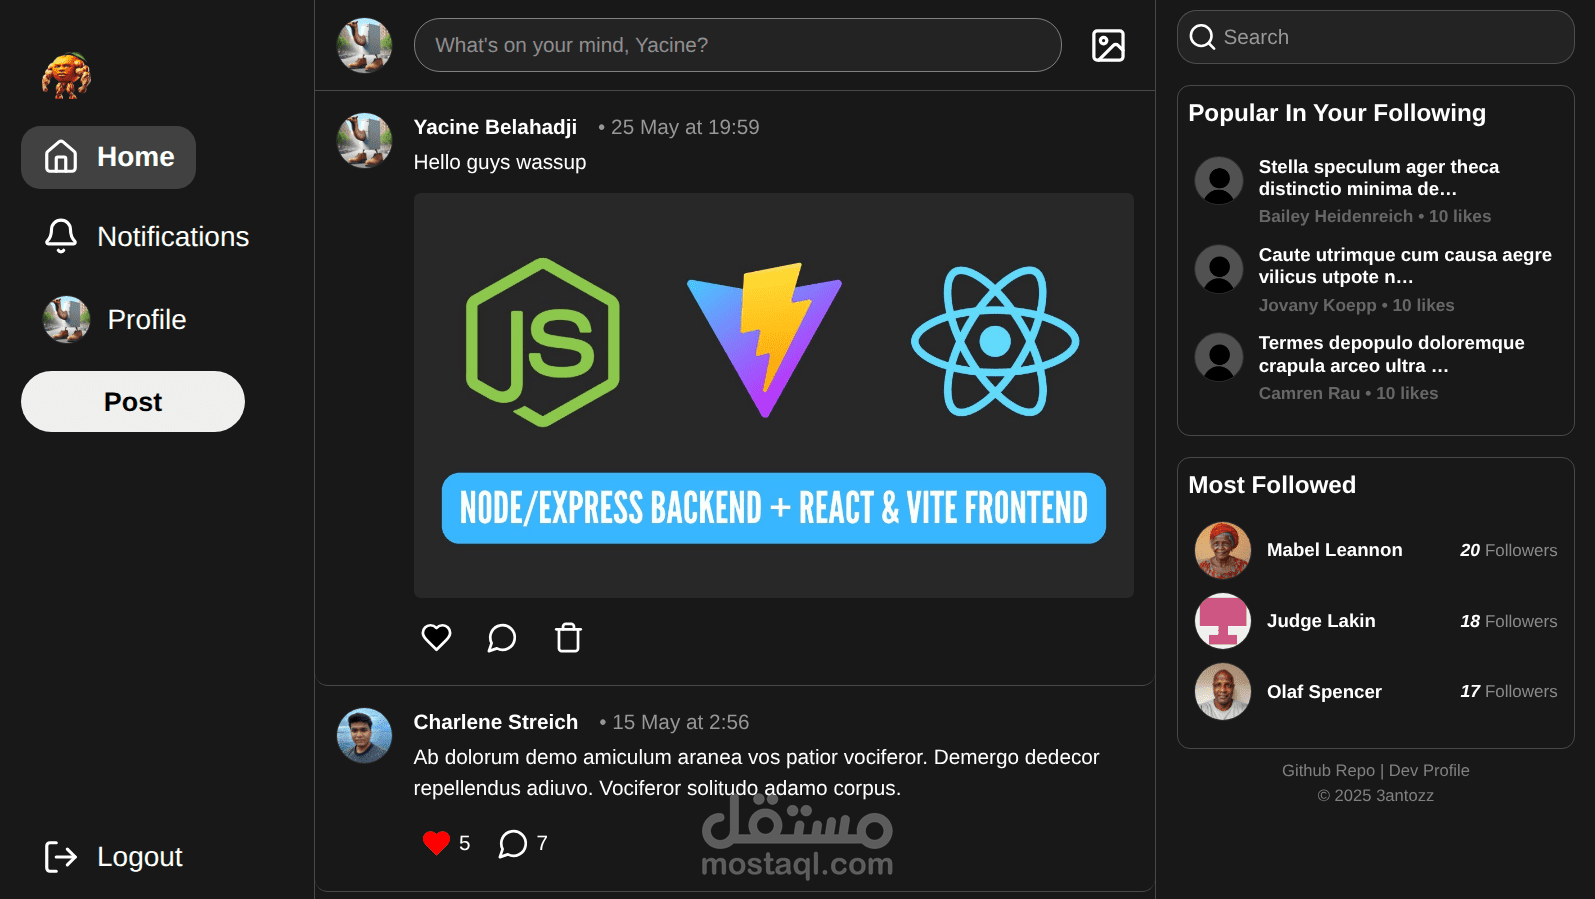The image size is (1595, 899).
Task: Click "17 Followers" count for Olaf Spencer
Action: [1508, 691]
